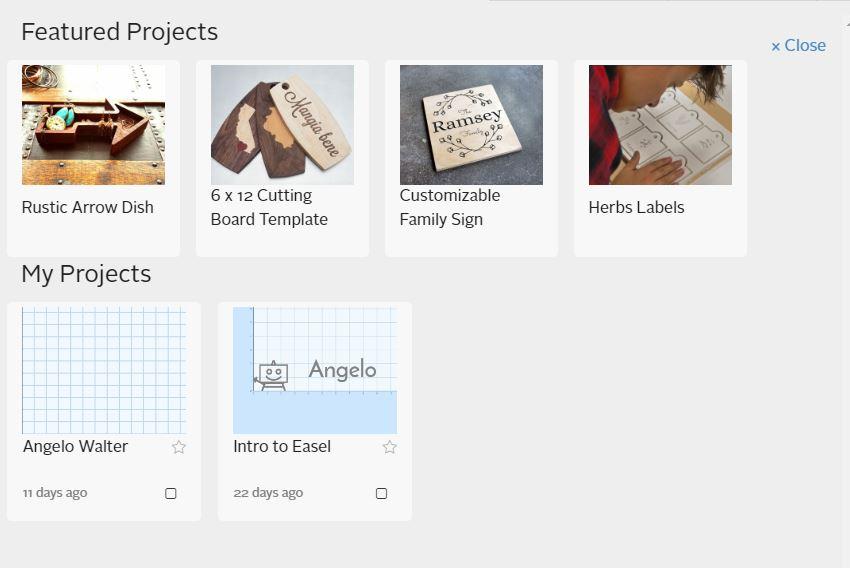The height and width of the screenshot is (568, 850).
Task: Click the Rustic Arrow Dish title
Action: pyautogui.click(x=88, y=208)
